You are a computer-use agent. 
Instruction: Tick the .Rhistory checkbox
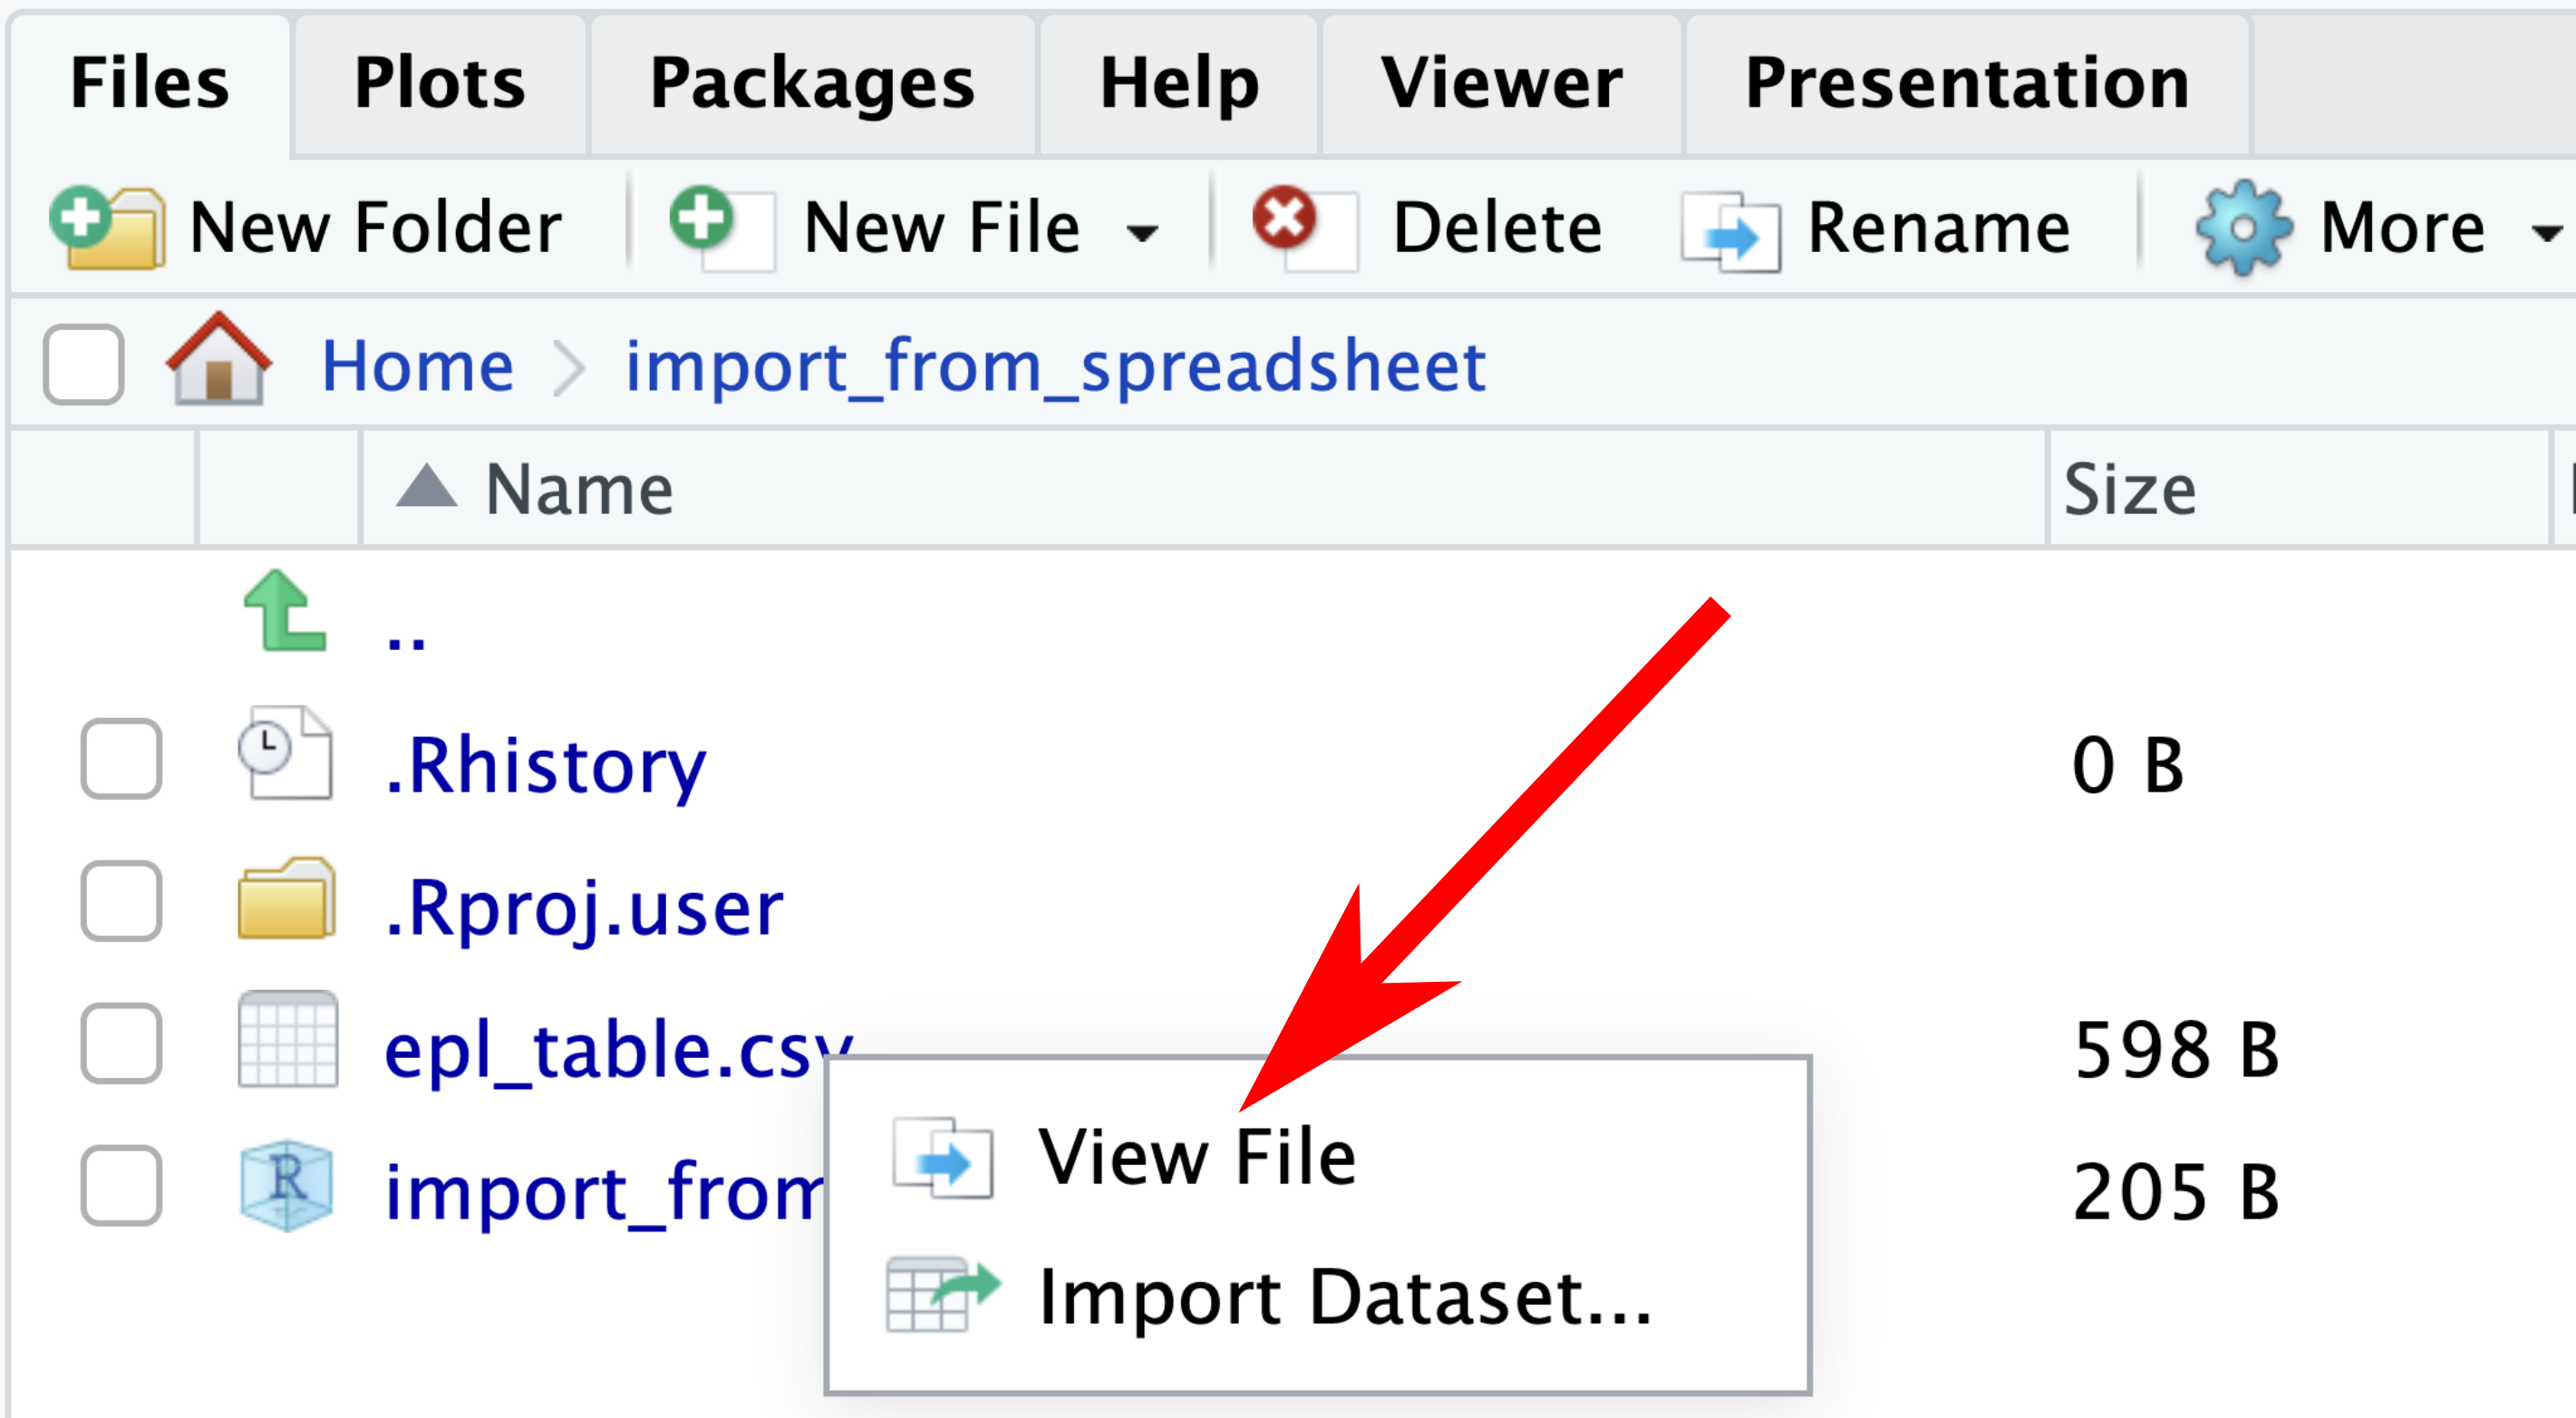pyautogui.click(x=121, y=759)
